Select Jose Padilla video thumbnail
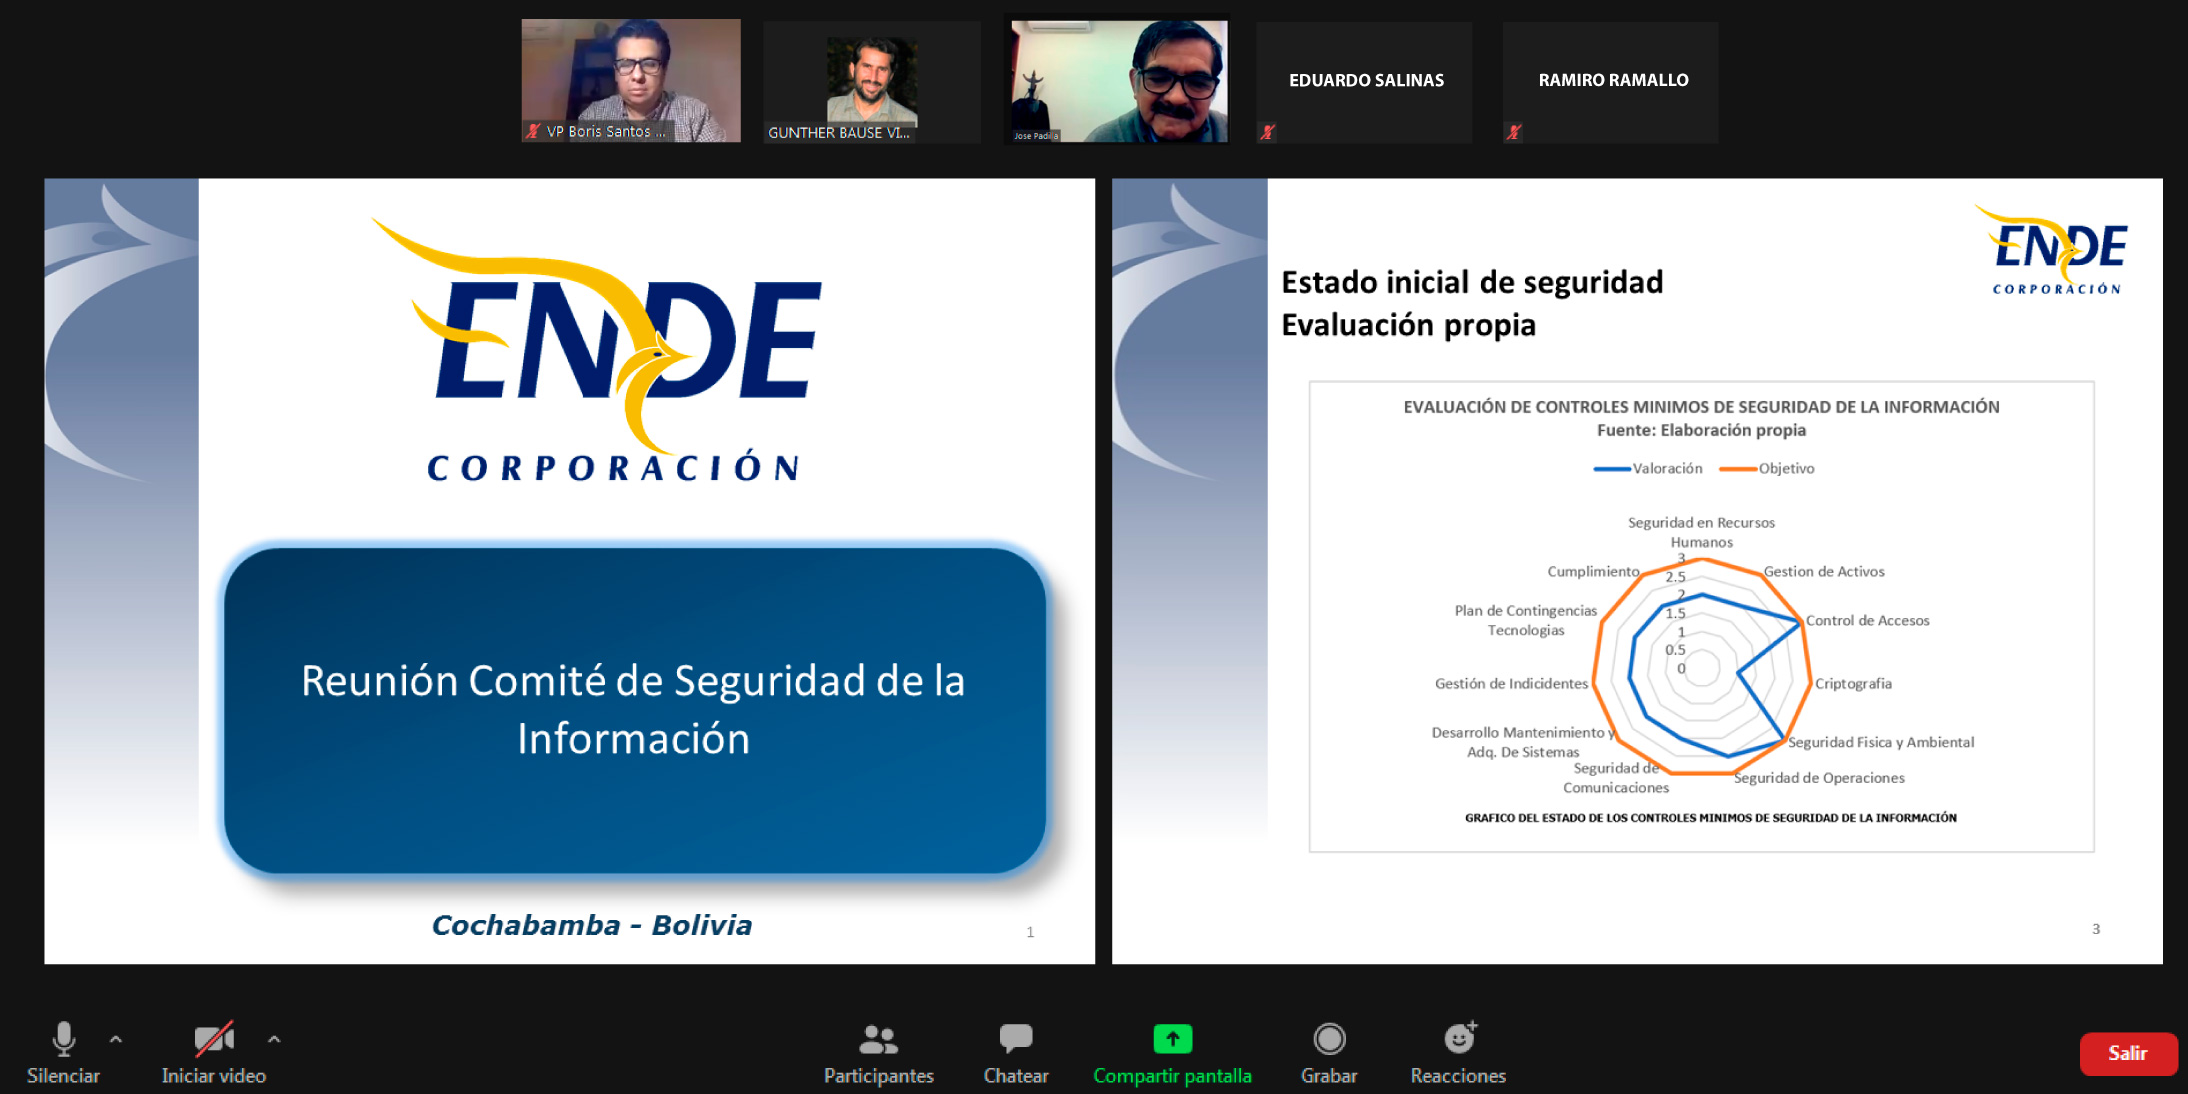Screen dimensions: 2188x1094 tap(1117, 80)
